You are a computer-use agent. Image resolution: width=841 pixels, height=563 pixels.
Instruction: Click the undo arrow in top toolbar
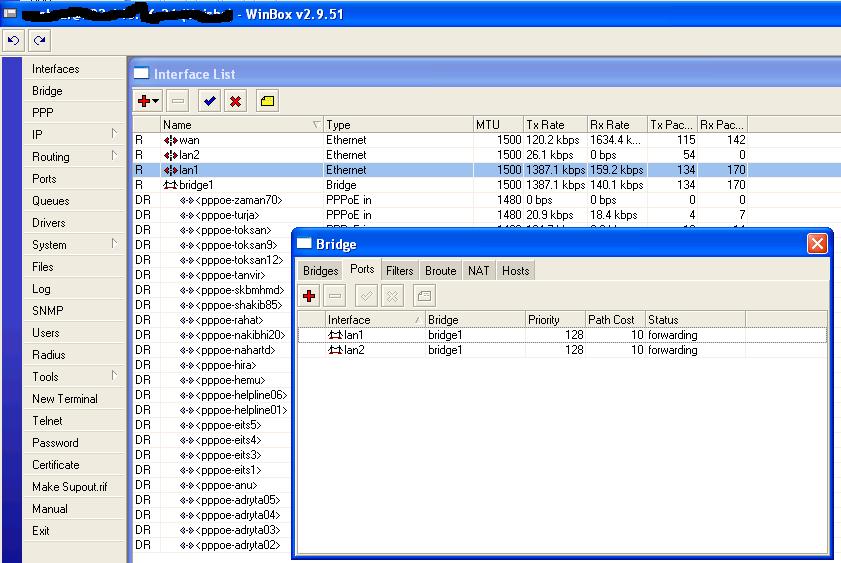(x=14, y=41)
